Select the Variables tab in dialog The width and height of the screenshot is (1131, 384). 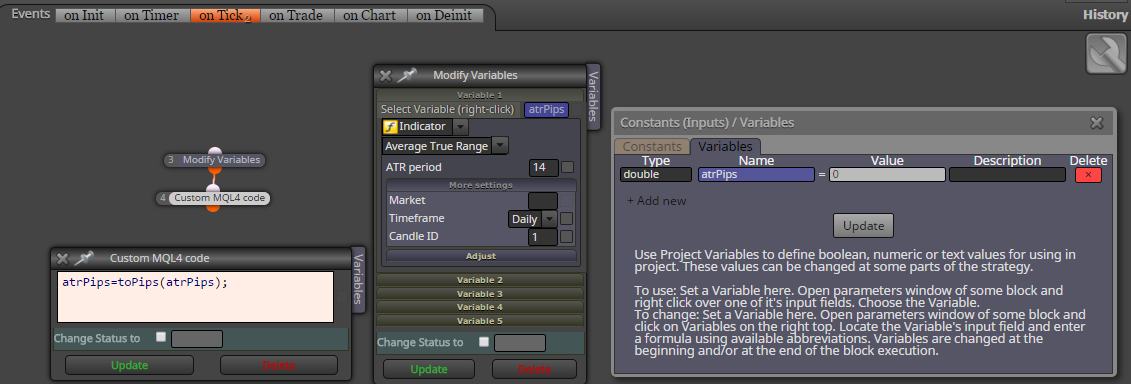[725, 147]
